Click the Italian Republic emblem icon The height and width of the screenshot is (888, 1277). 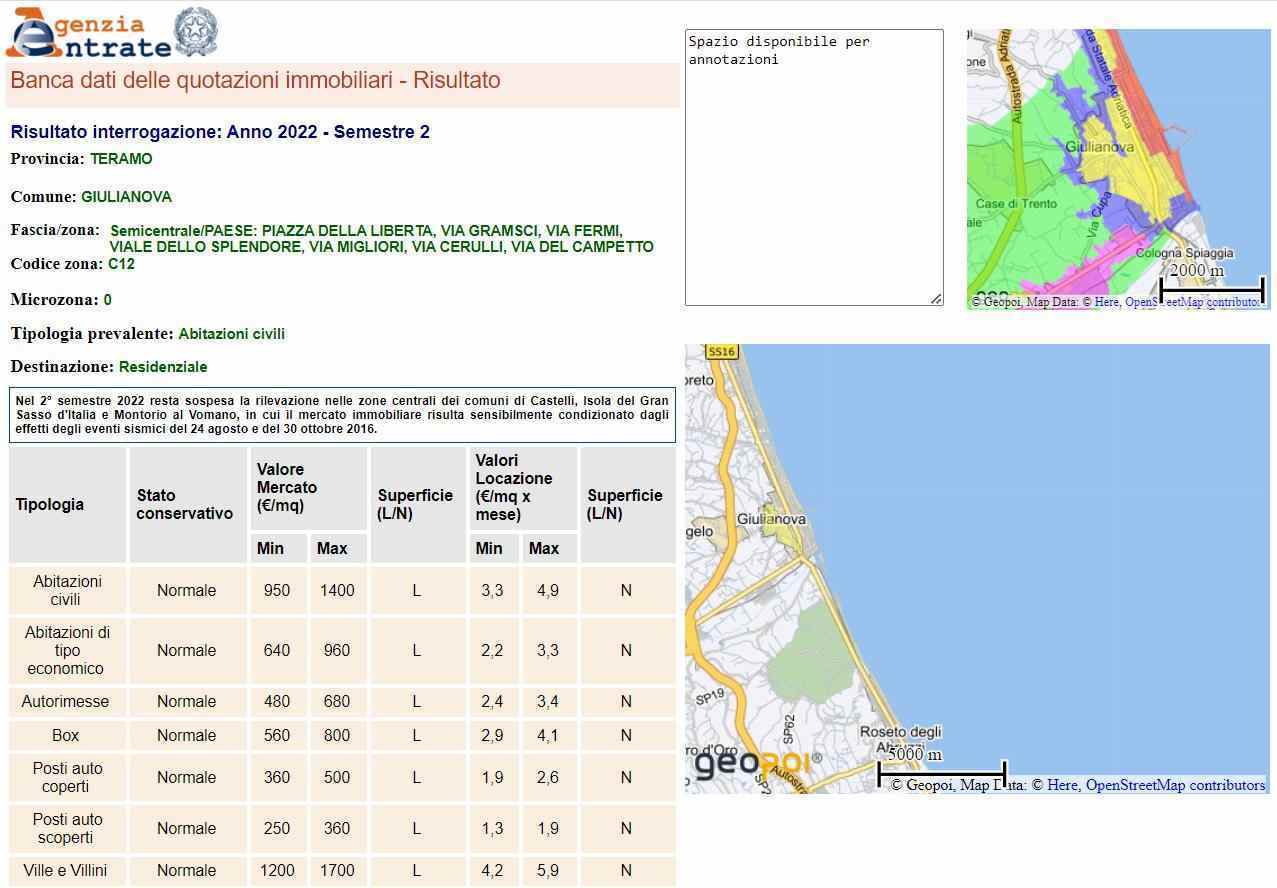tap(195, 32)
